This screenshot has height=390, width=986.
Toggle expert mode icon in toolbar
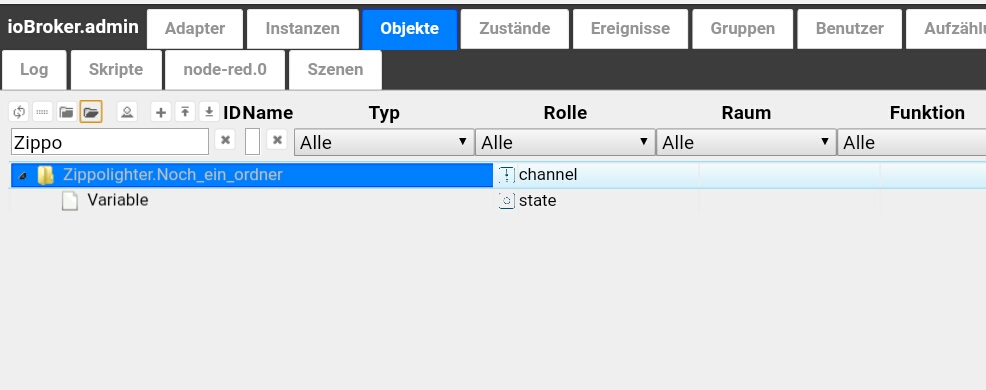tap(126, 113)
